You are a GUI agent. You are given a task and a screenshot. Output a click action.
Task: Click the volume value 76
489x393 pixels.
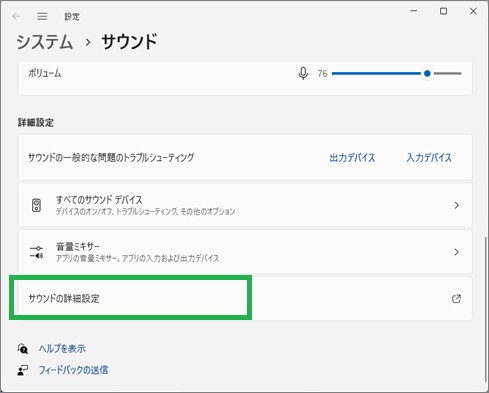(322, 73)
